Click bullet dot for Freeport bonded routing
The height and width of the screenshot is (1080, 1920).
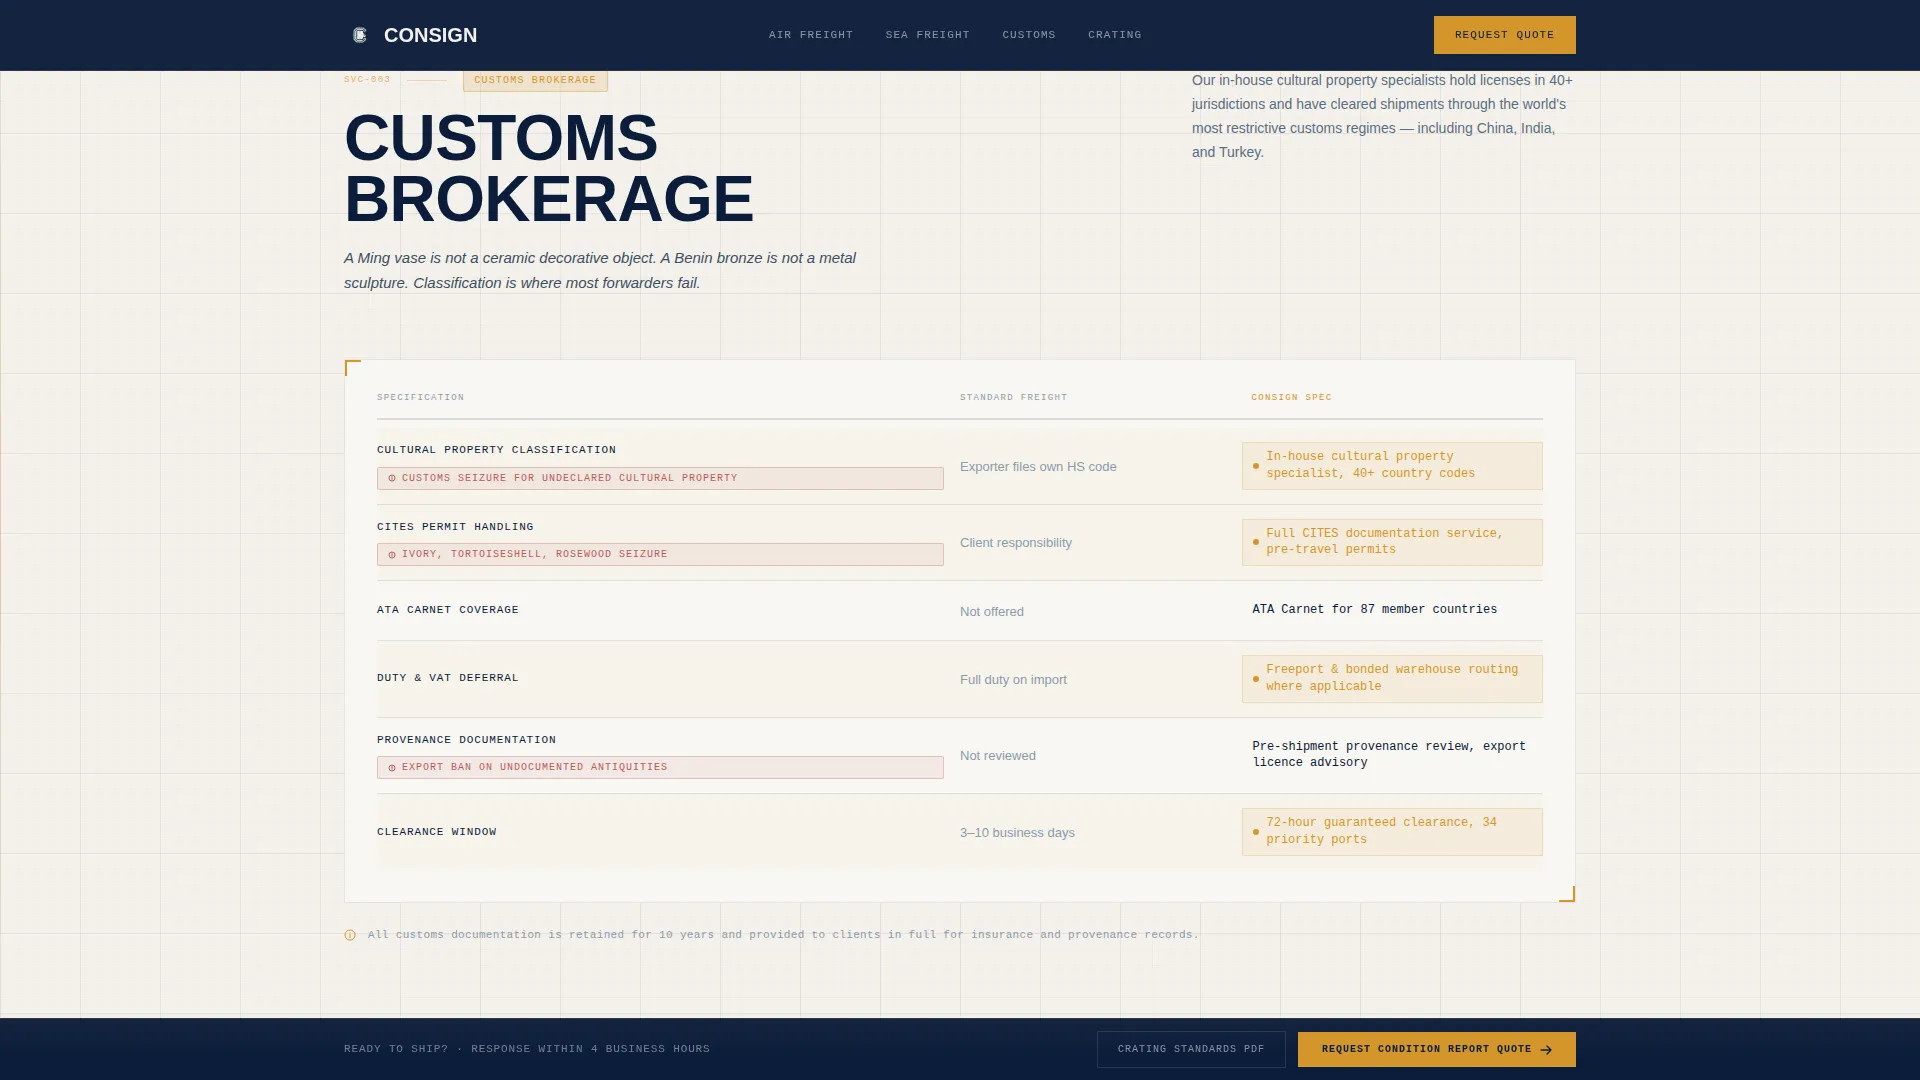1256,679
